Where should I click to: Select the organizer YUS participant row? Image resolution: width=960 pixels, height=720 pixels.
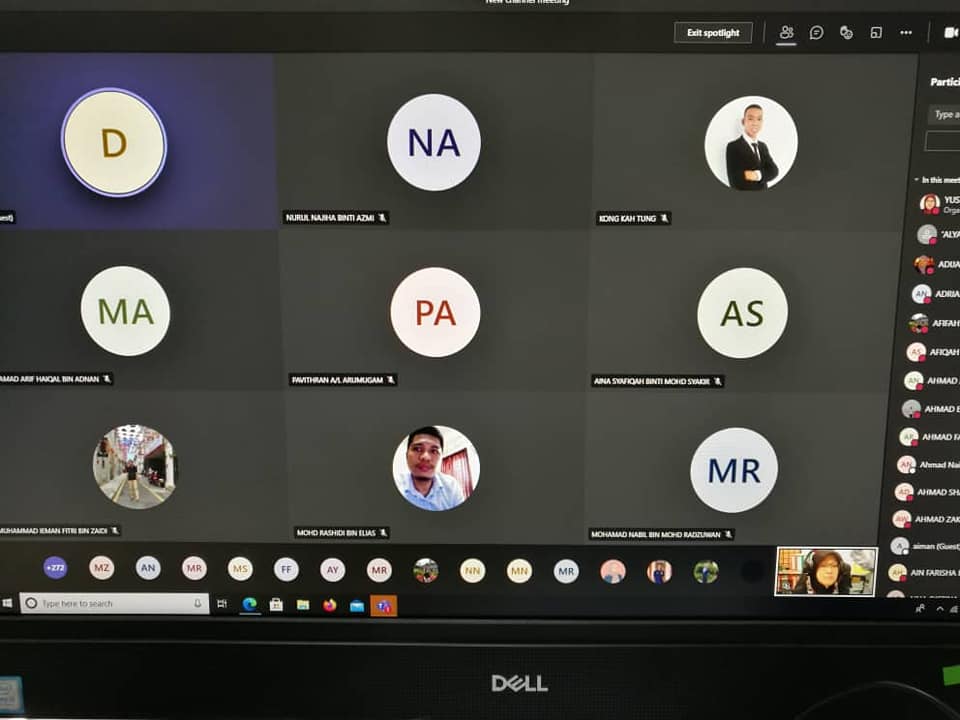click(x=940, y=204)
